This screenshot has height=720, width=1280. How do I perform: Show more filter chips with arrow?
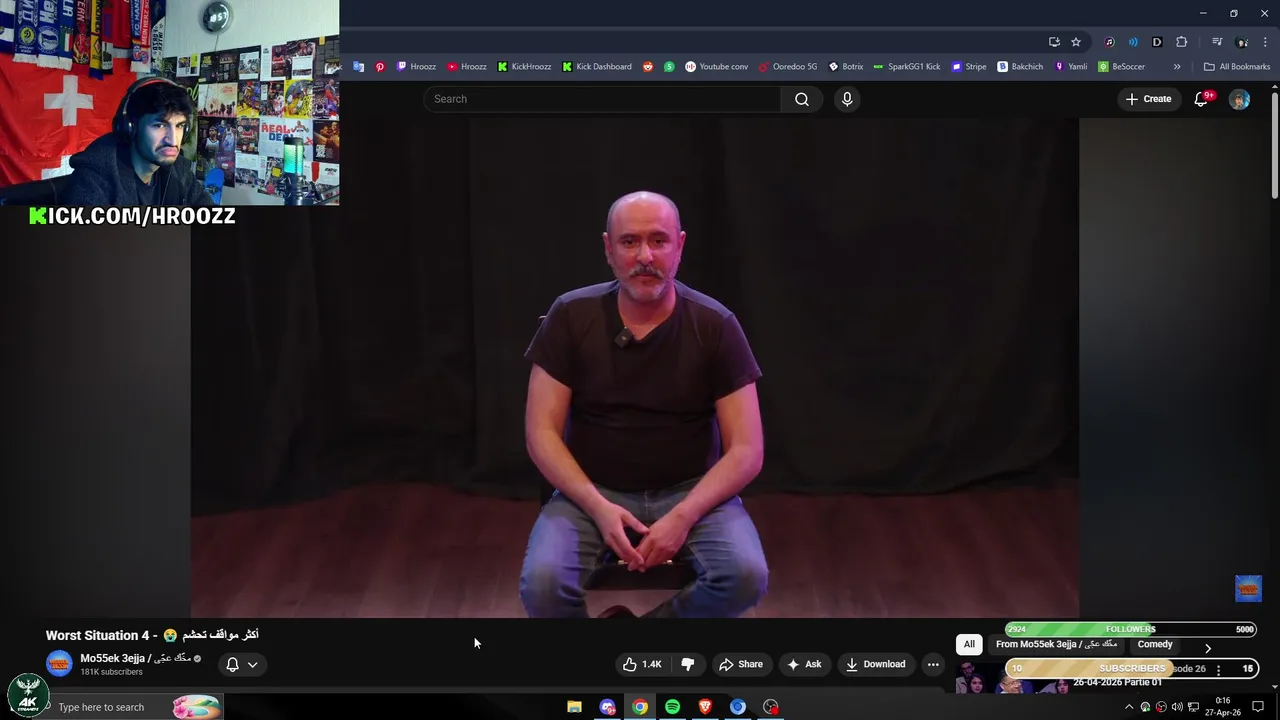coord(1207,648)
